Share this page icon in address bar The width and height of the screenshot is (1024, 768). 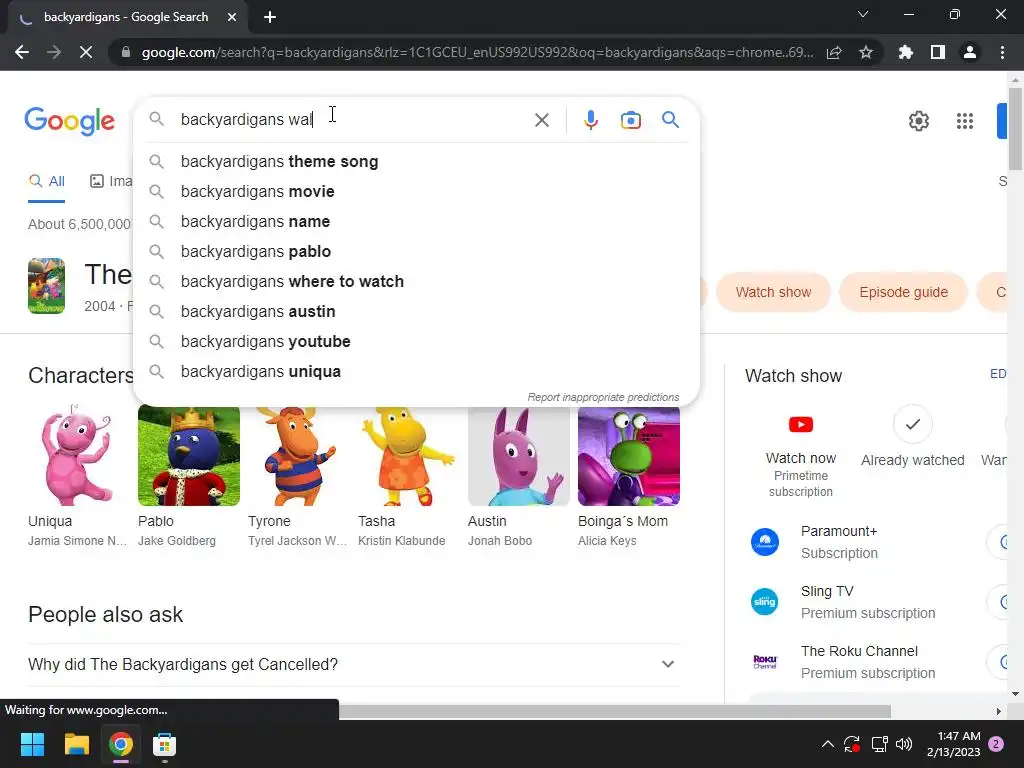834,52
